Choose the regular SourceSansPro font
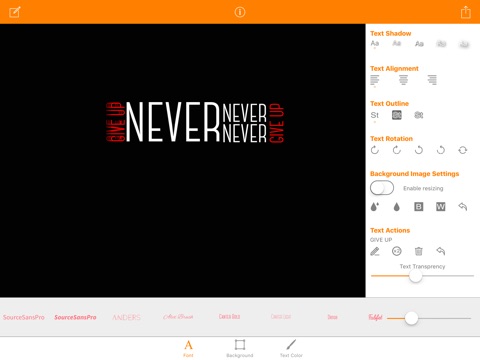Viewport: 480px width, 360px height. pyautogui.click(x=24, y=317)
